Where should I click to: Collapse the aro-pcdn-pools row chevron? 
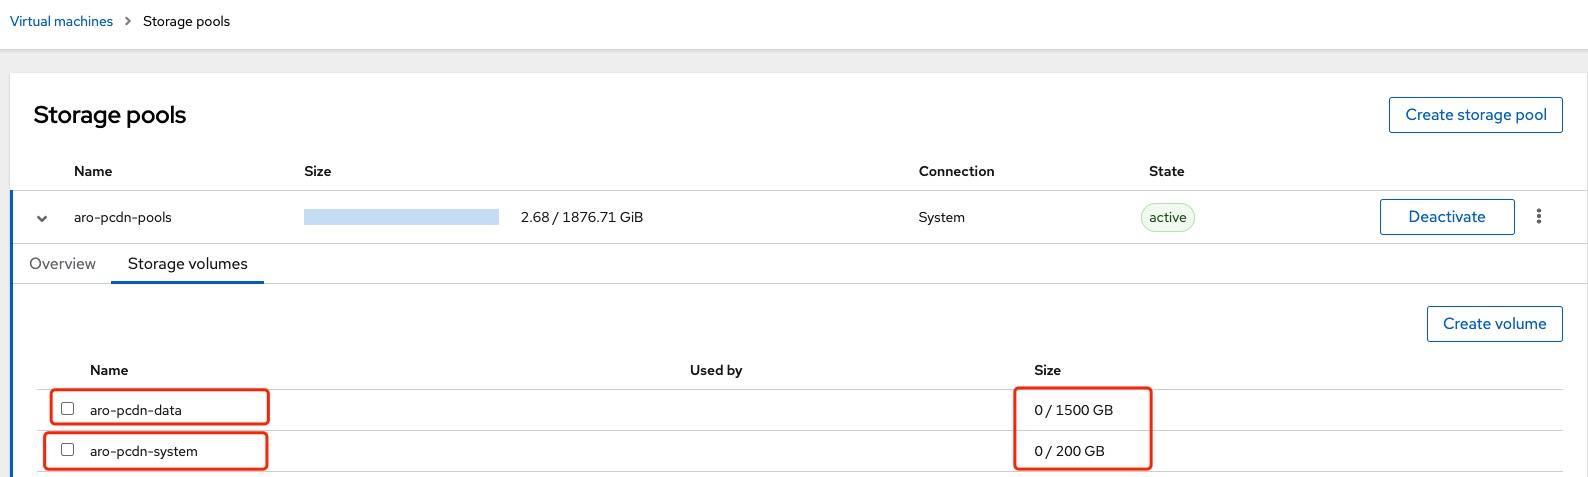pos(42,218)
